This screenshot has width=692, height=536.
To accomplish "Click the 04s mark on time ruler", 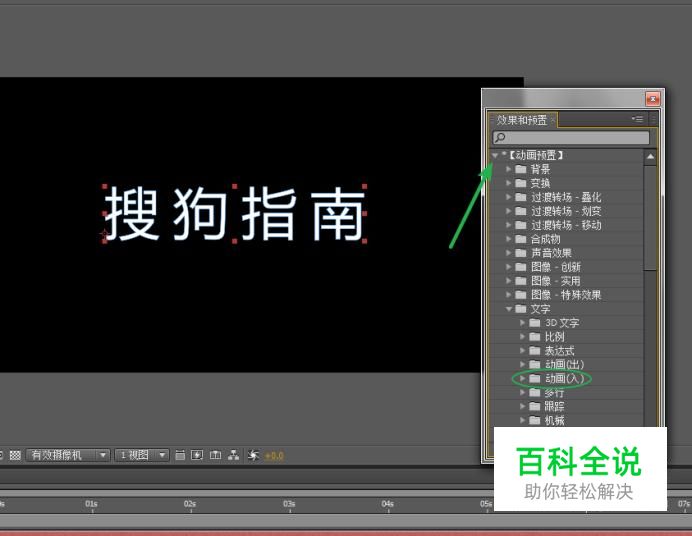I will [x=387, y=504].
